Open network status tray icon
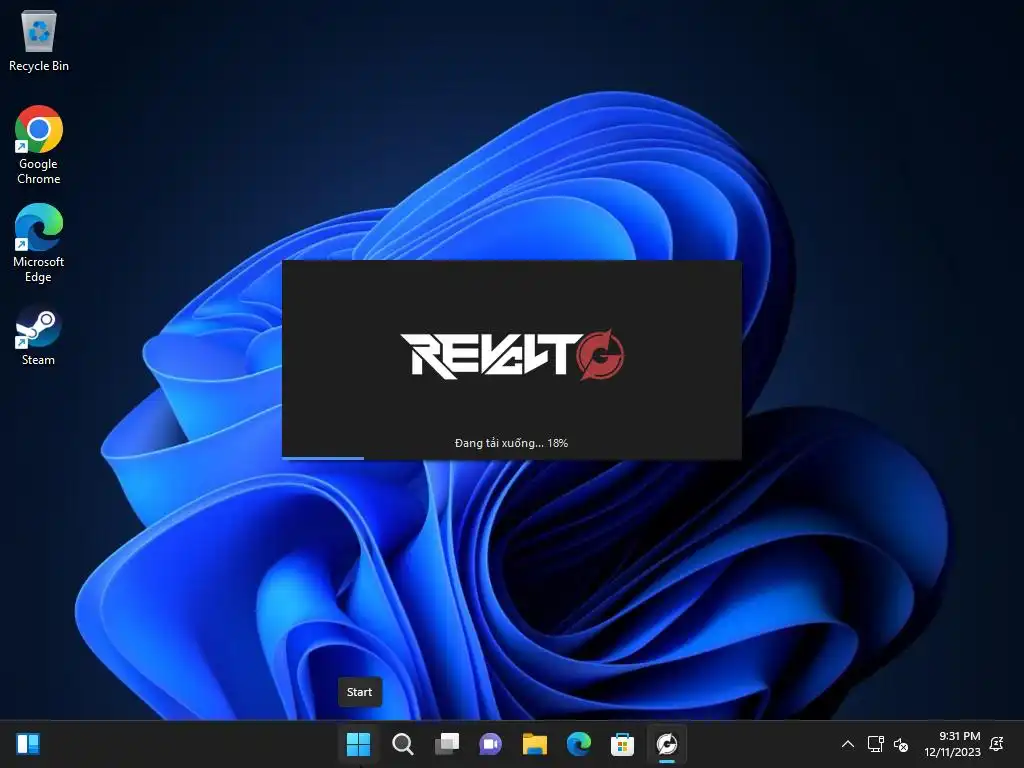 pos(875,744)
